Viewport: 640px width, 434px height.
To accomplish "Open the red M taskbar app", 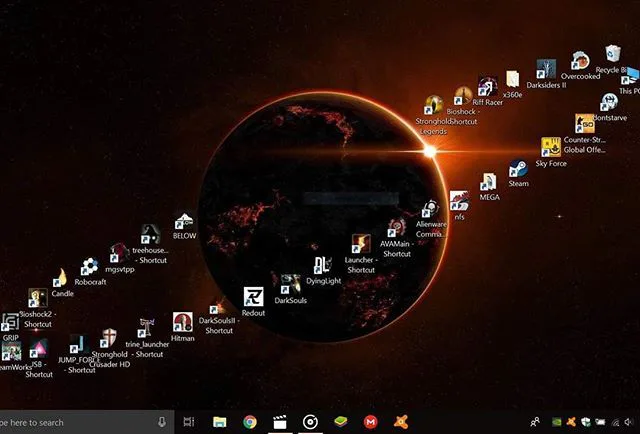I will [x=371, y=422].
